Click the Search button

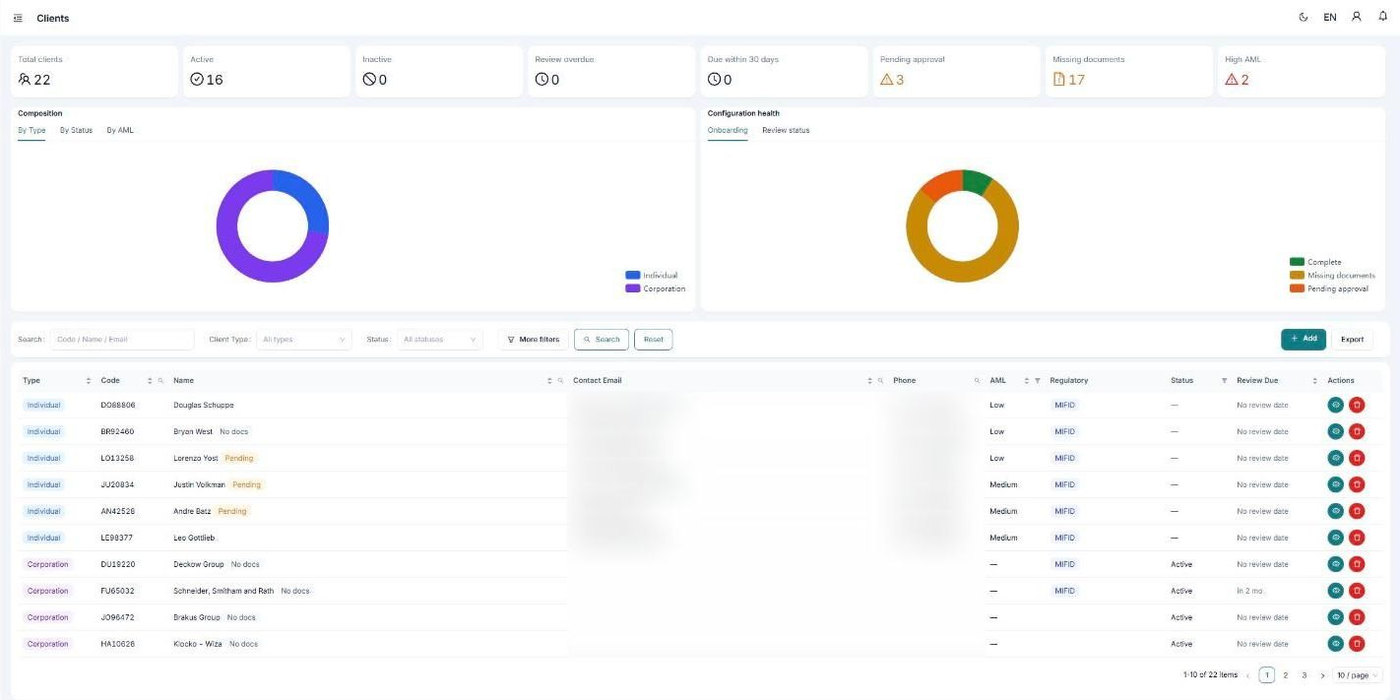click(601, 339)
